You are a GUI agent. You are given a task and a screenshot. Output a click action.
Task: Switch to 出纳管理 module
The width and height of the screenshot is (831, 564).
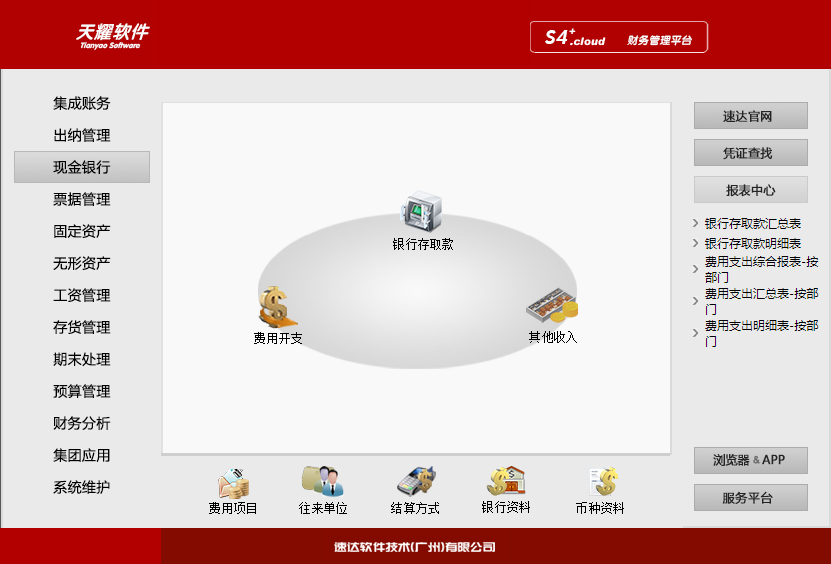(x=82, y=135)
